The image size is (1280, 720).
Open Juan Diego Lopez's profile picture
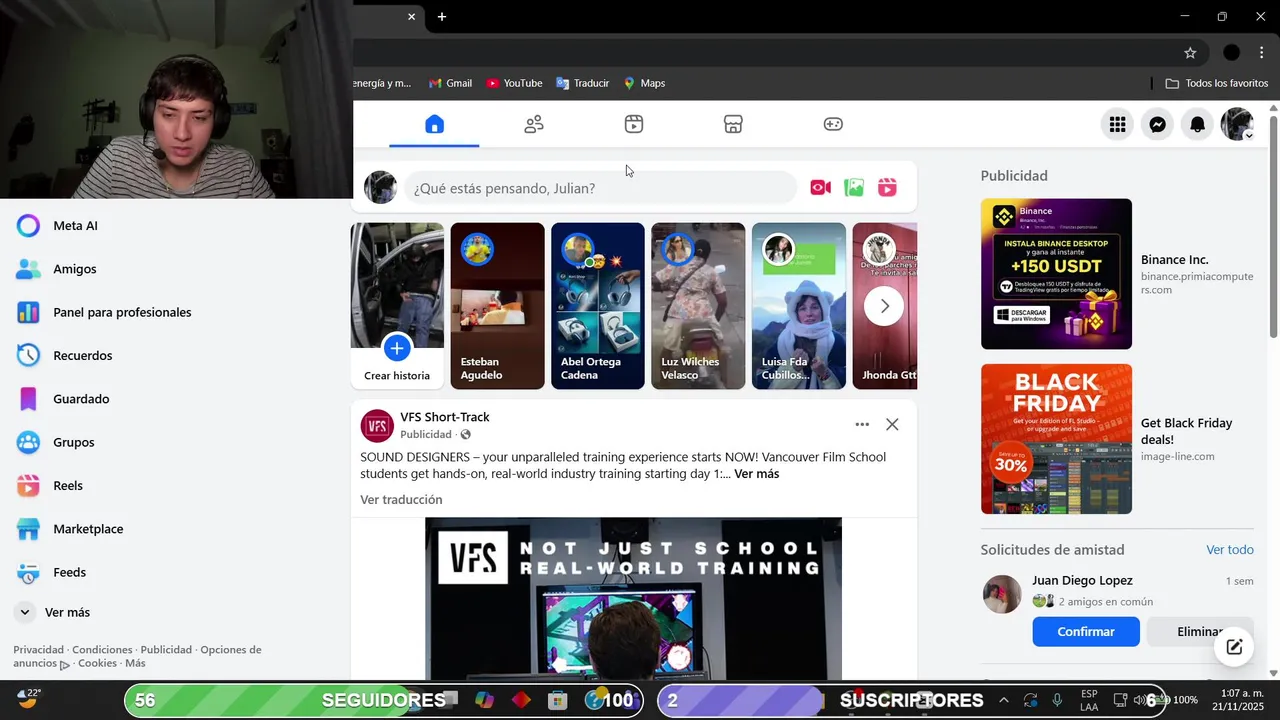1002,594
